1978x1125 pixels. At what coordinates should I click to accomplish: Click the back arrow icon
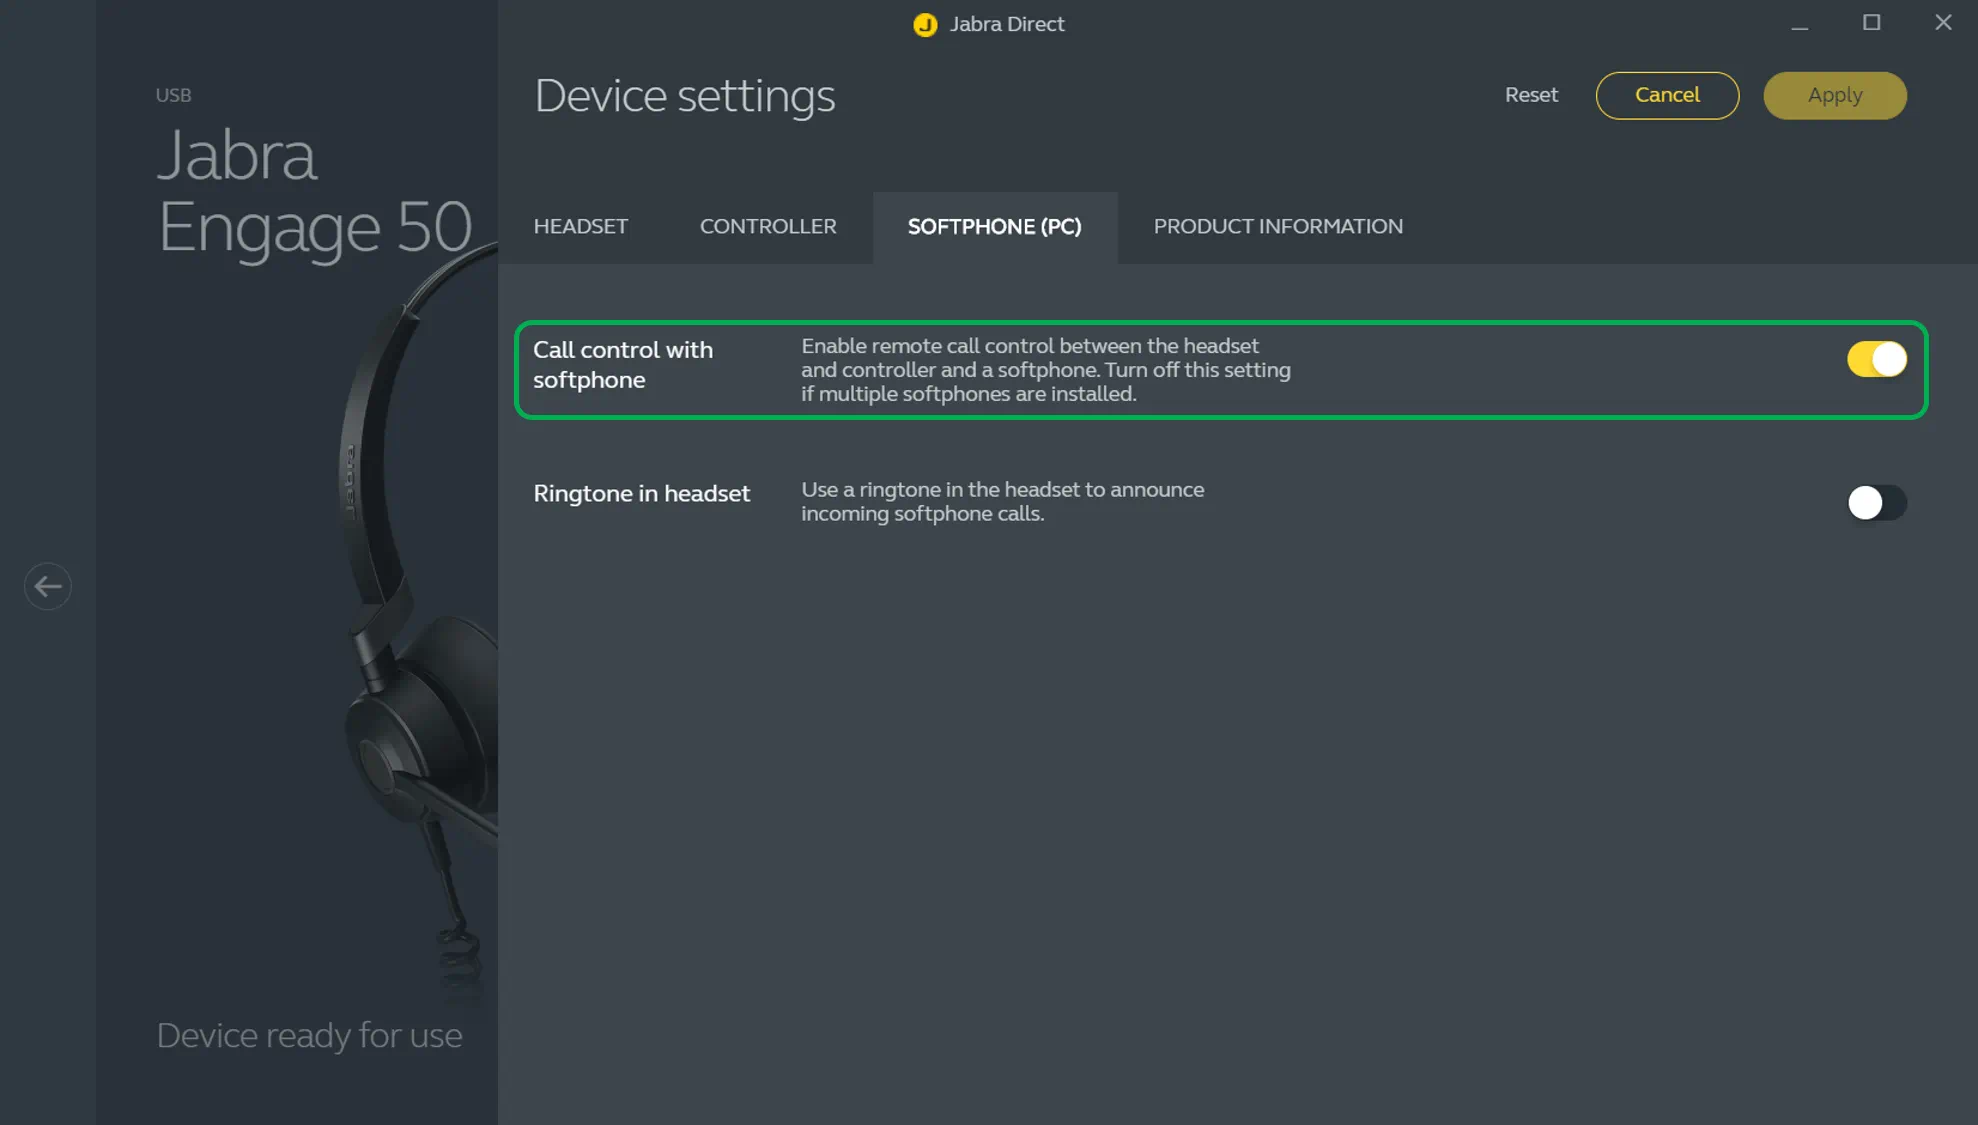point(47,586)
